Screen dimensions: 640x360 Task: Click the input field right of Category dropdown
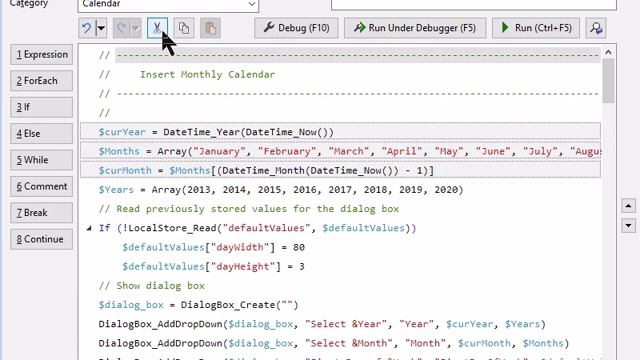tap(473, 4)
